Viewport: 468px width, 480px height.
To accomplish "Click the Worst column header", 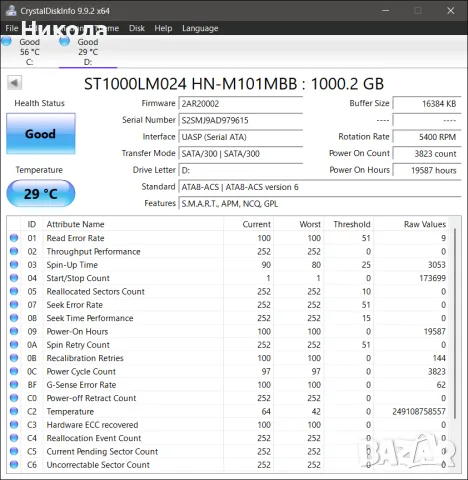I will pyautogui.click(x=299, y=224).
